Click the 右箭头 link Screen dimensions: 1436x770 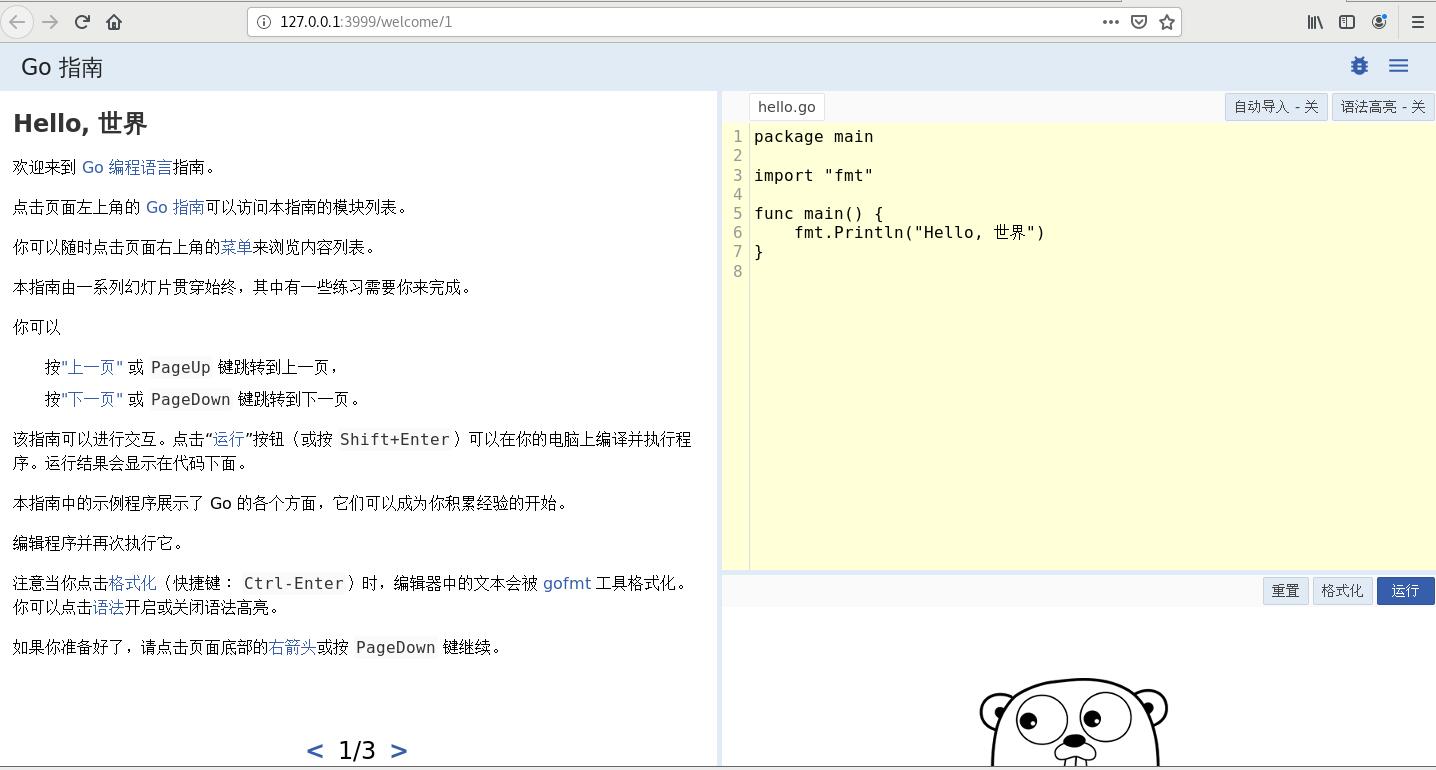pos(293,647)
